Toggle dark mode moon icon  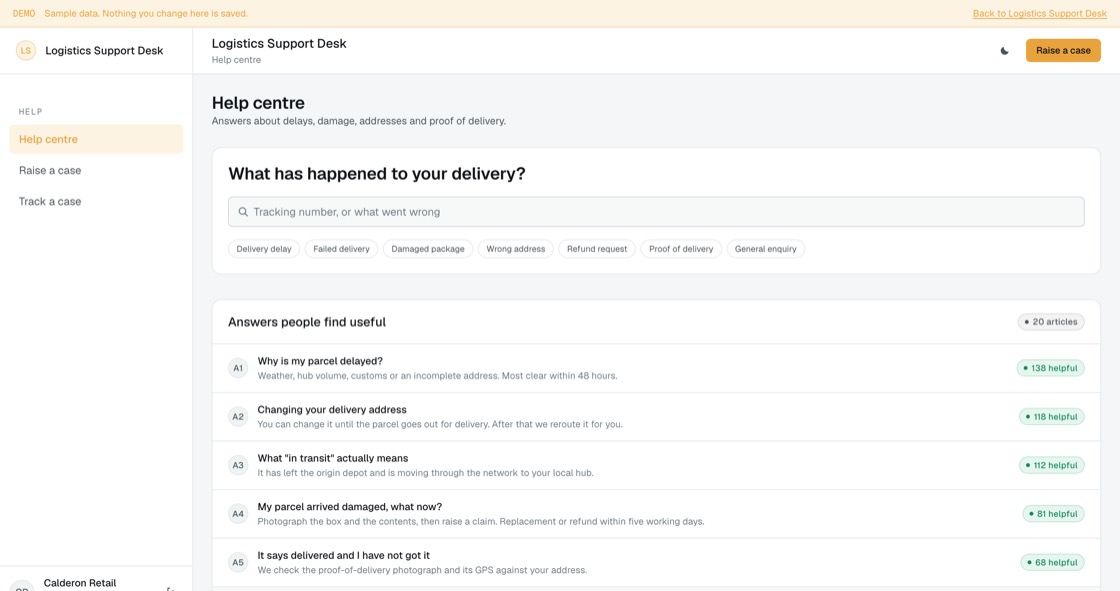[x=1004, y=51]
